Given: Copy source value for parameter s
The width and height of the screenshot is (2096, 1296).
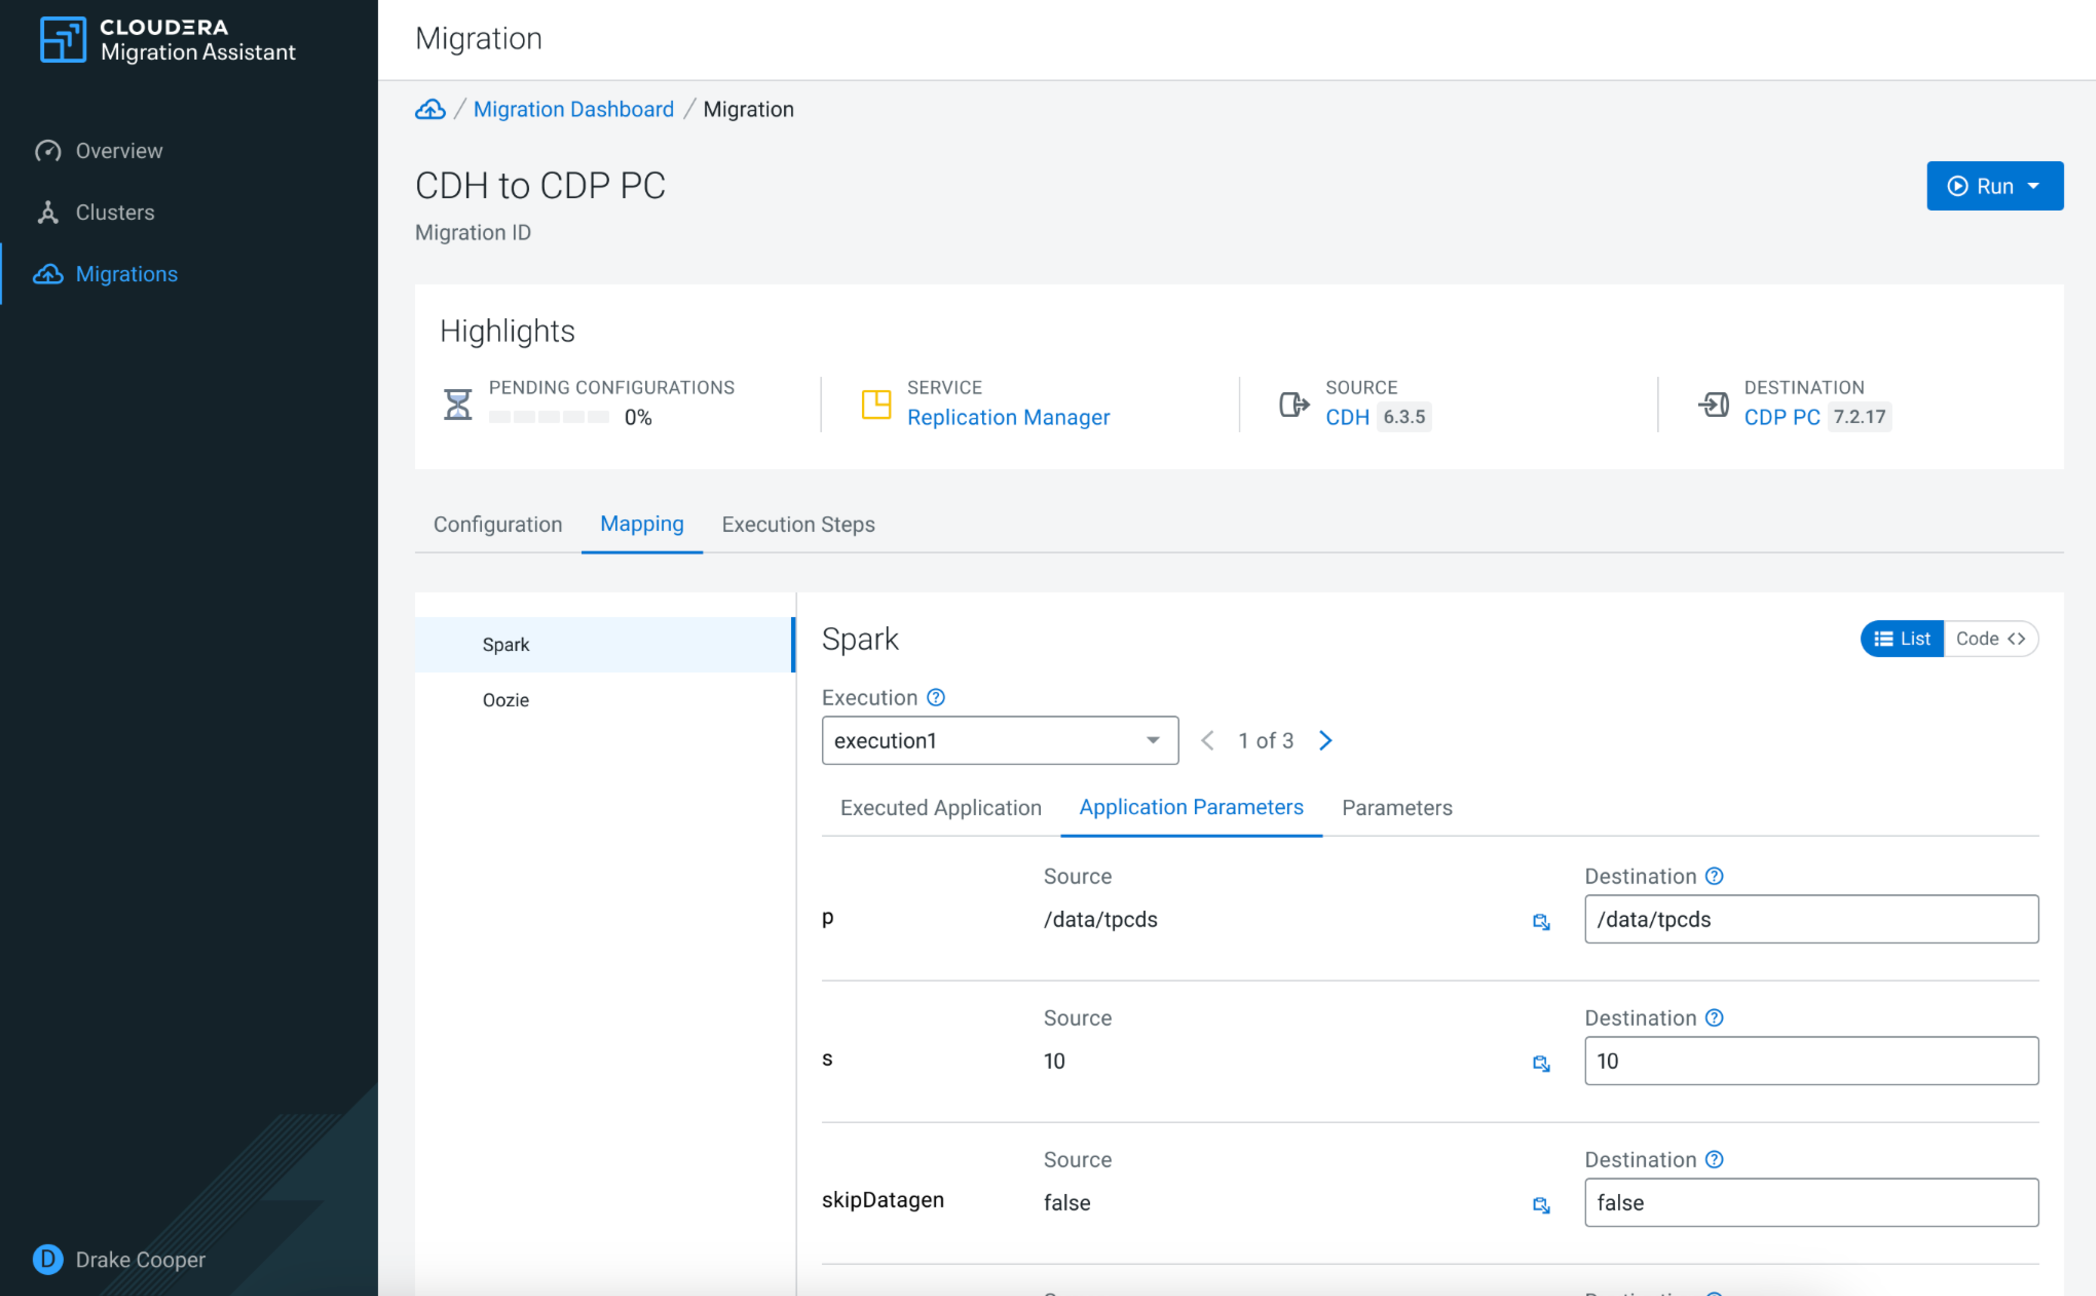Looking at the screenshot, I should [x=1541, y=1063].
